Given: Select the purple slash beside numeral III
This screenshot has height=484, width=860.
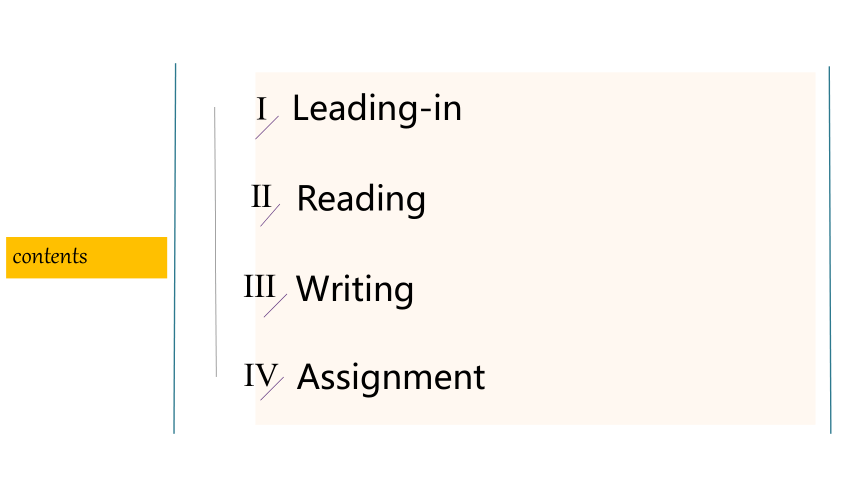Looking at the screenshot, I should (275, 306).
